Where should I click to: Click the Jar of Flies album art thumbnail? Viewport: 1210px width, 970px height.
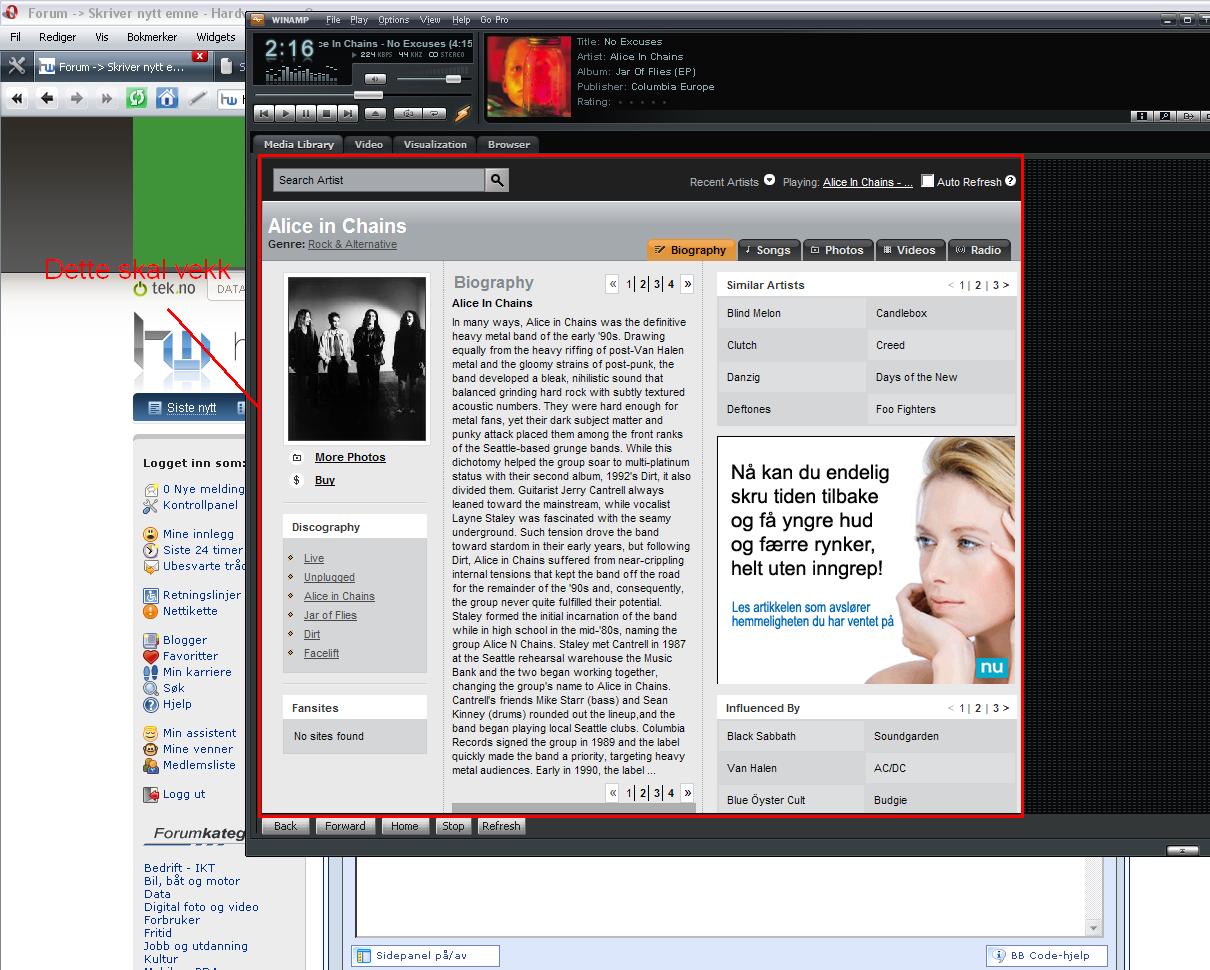(x=528, y=76)
